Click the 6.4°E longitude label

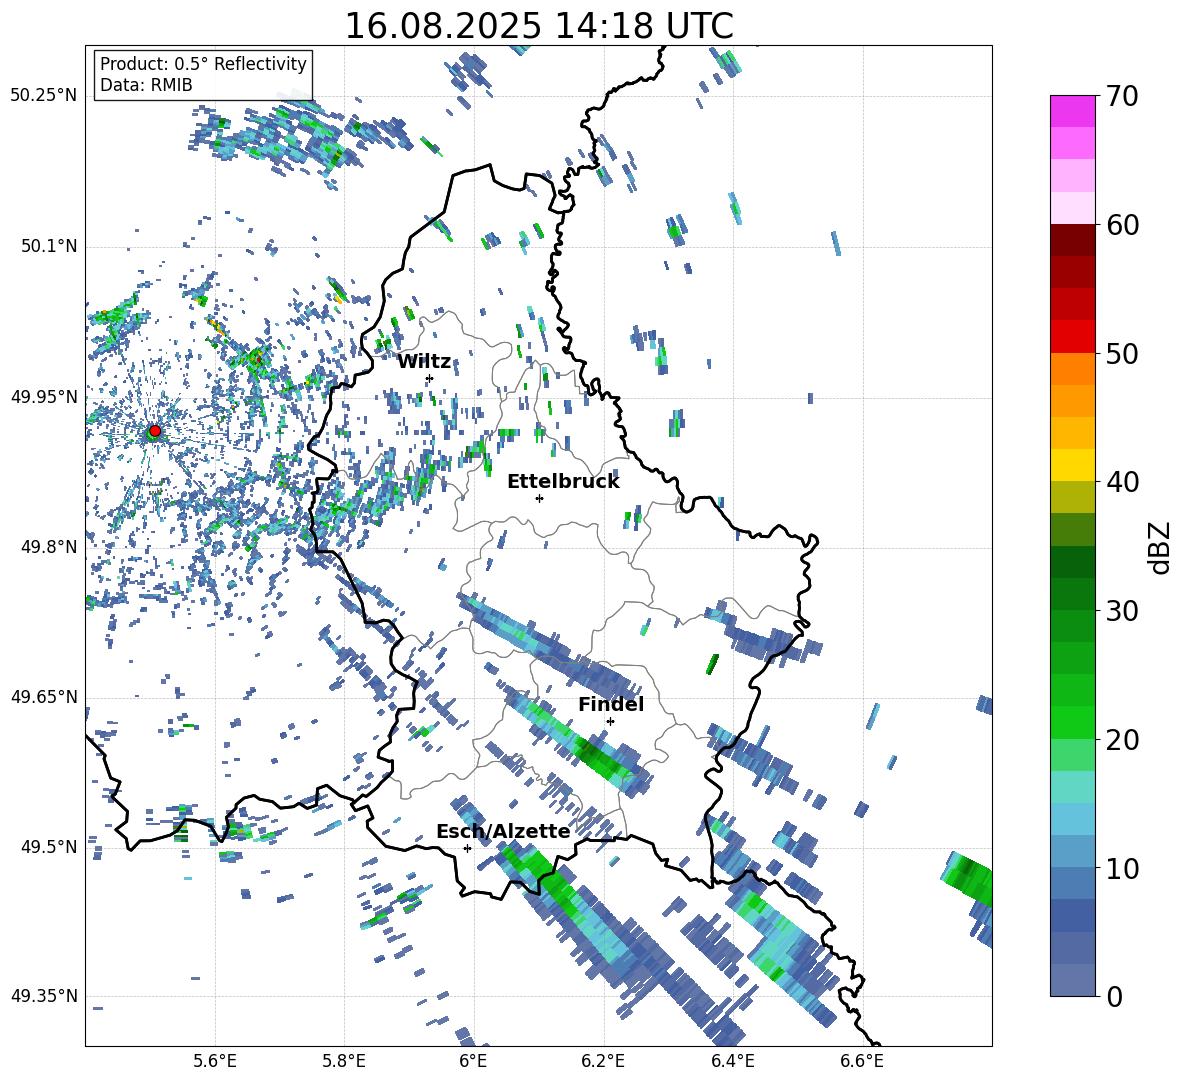(732, 1061)
